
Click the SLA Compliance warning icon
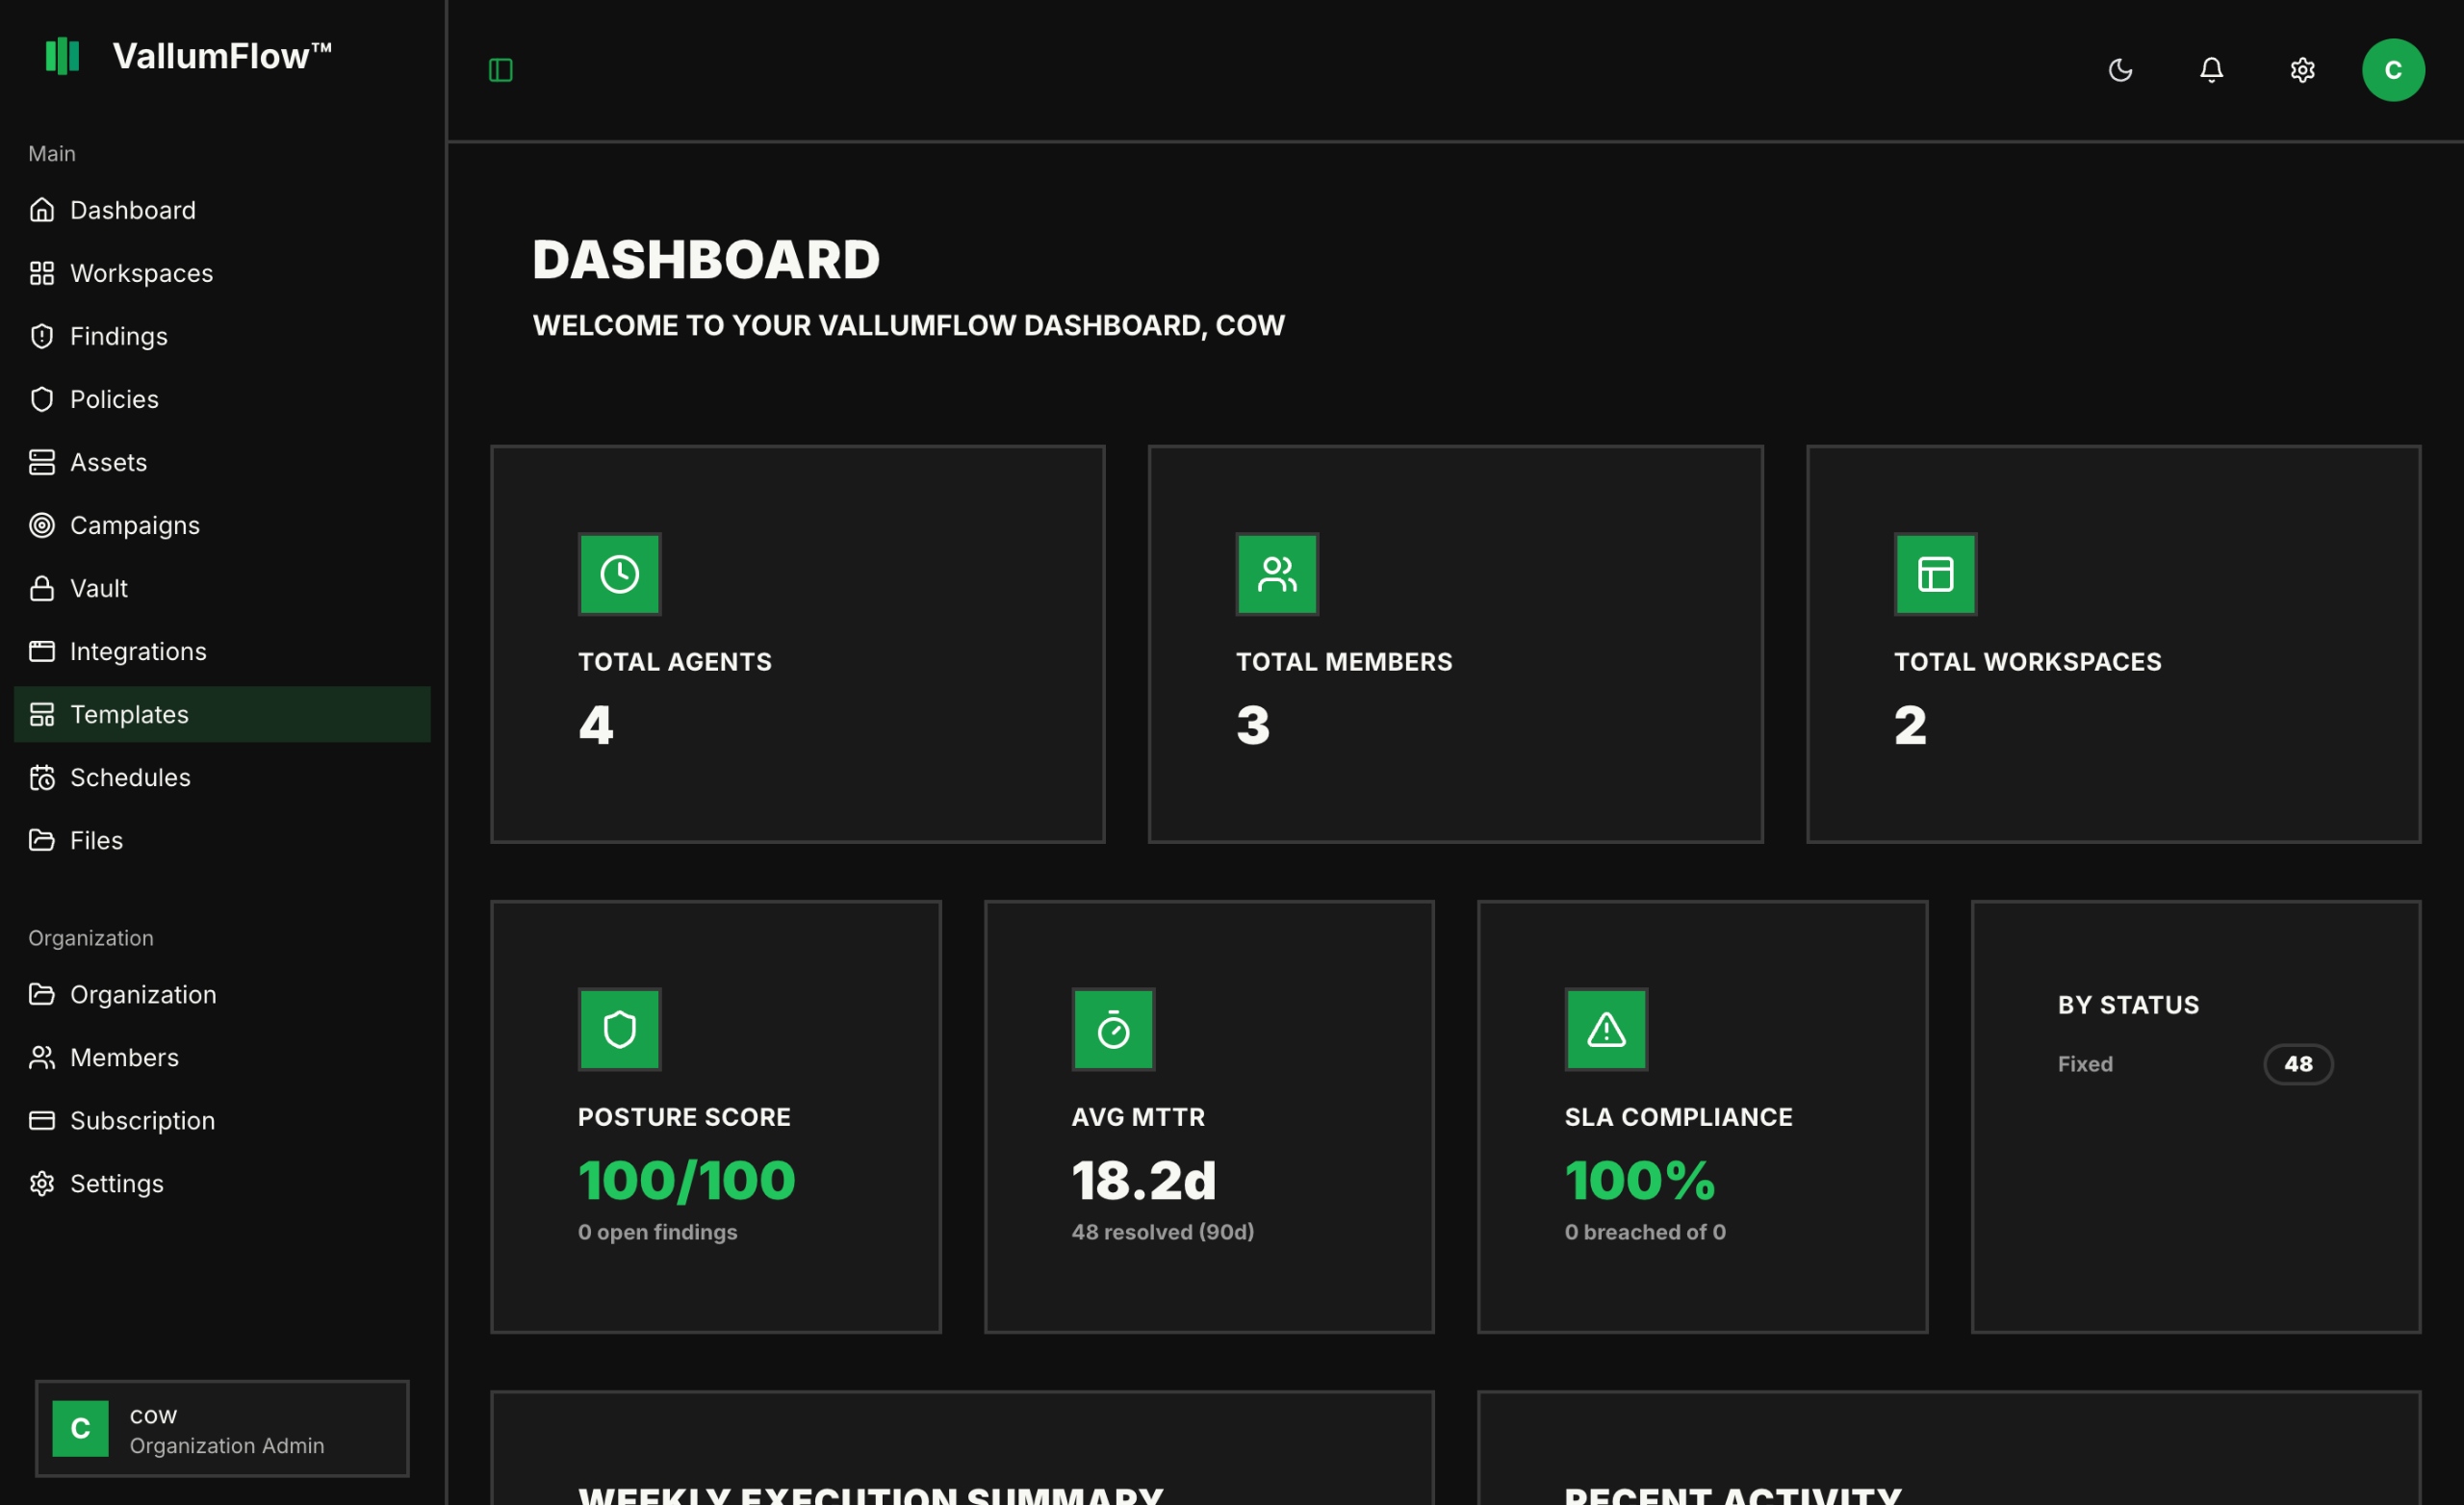click(1606, 1029)
